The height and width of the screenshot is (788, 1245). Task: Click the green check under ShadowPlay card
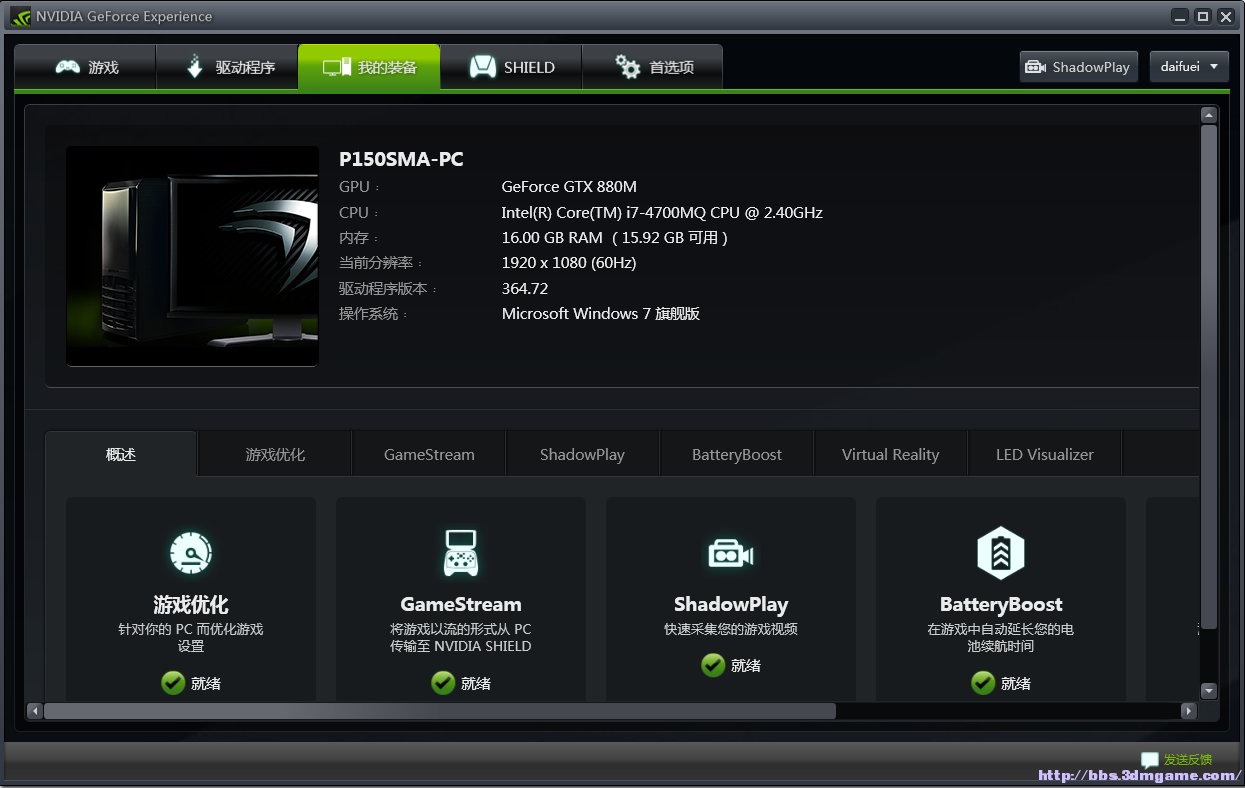(713, 665)
